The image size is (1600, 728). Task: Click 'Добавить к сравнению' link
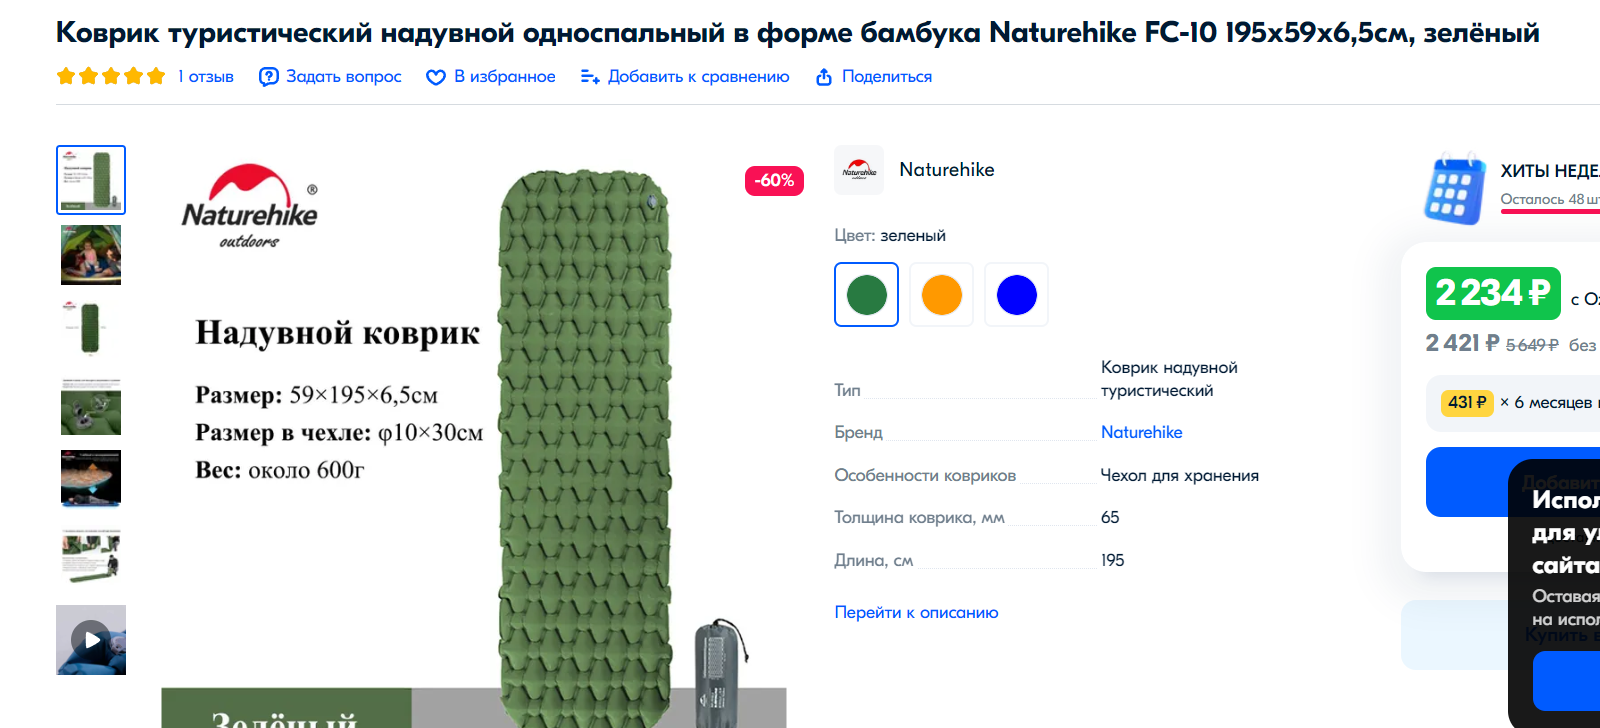click(x=699, y=76)
